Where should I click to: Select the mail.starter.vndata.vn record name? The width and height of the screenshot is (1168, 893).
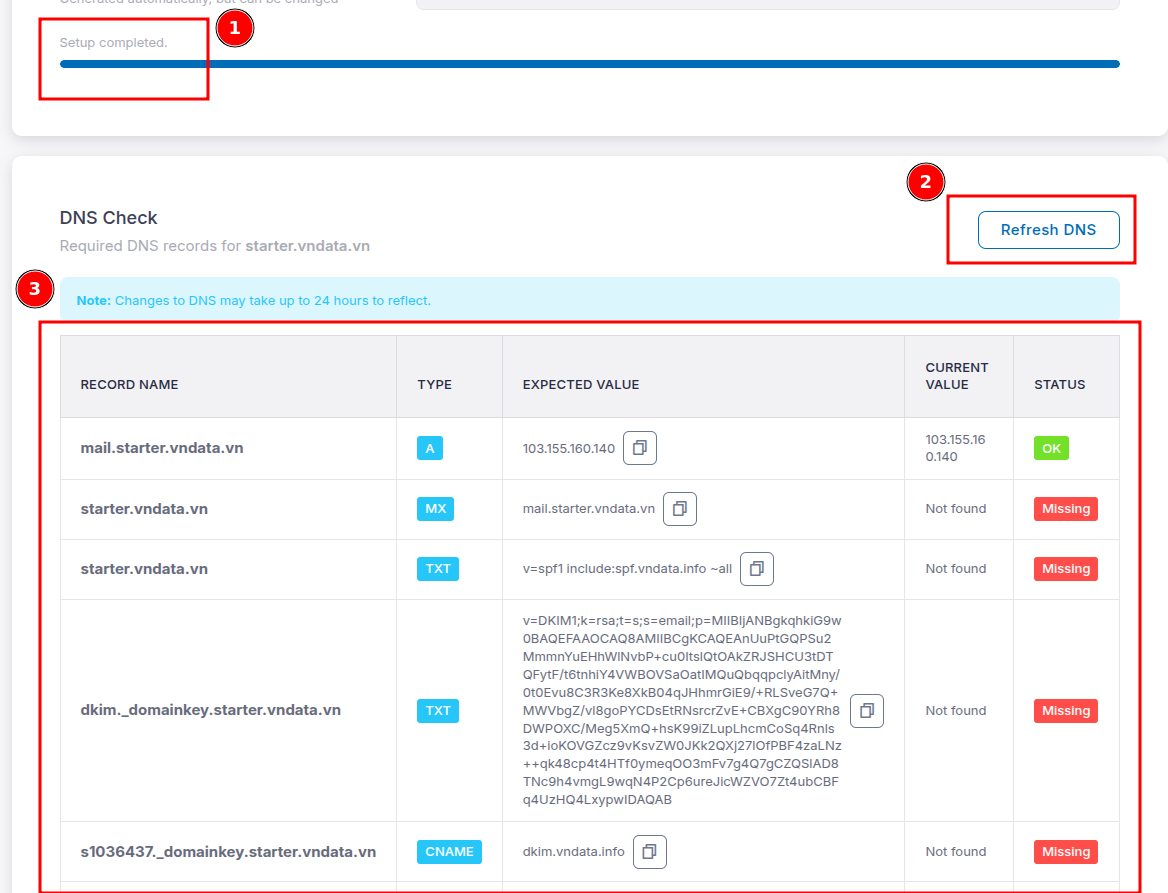coord(162,448)
